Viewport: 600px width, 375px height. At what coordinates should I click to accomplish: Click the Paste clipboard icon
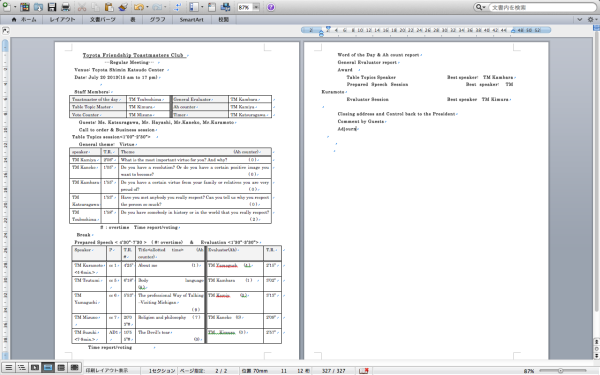pos(109,7)
